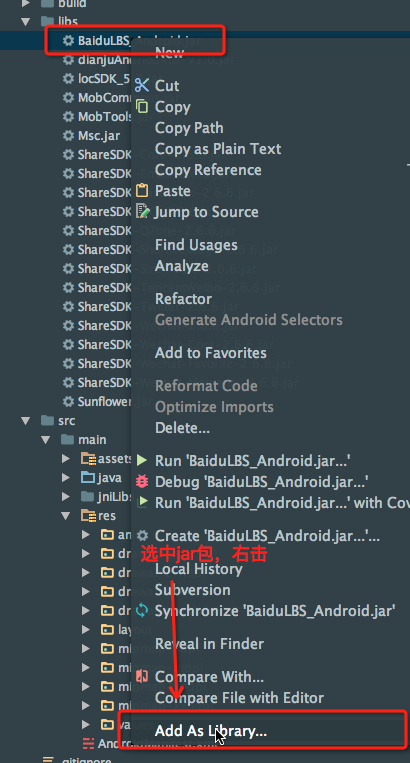
Task: Click the jniLibs folder icon
Action: [88, 496]
